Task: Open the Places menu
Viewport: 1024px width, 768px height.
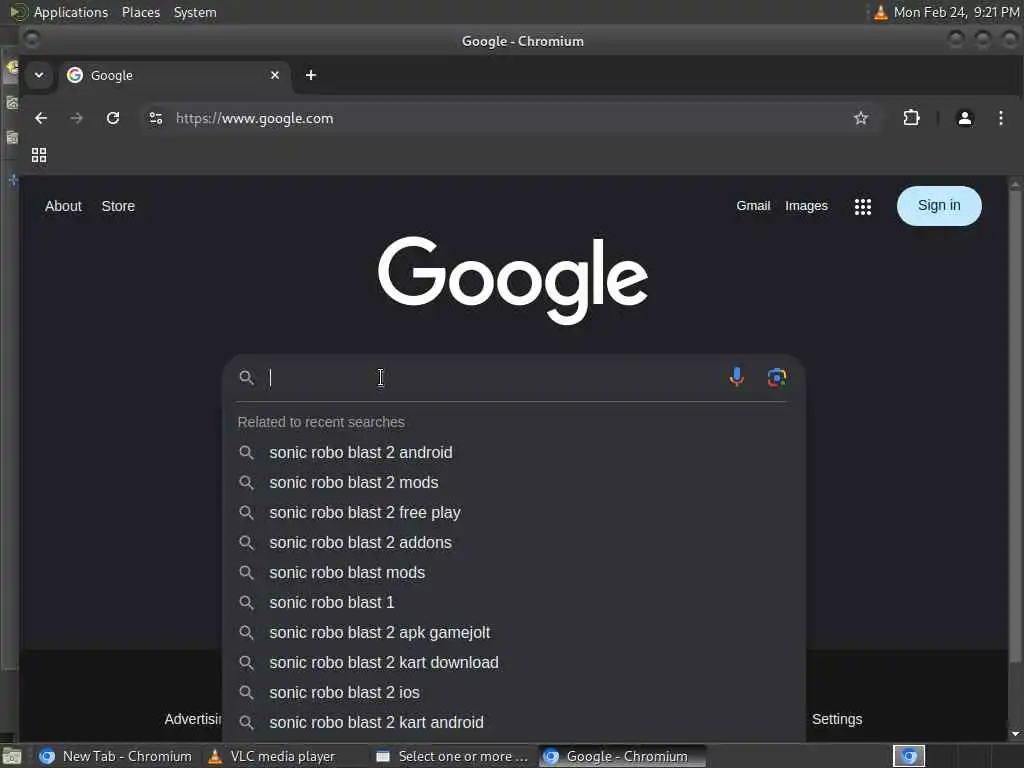Action: (141, 12)
